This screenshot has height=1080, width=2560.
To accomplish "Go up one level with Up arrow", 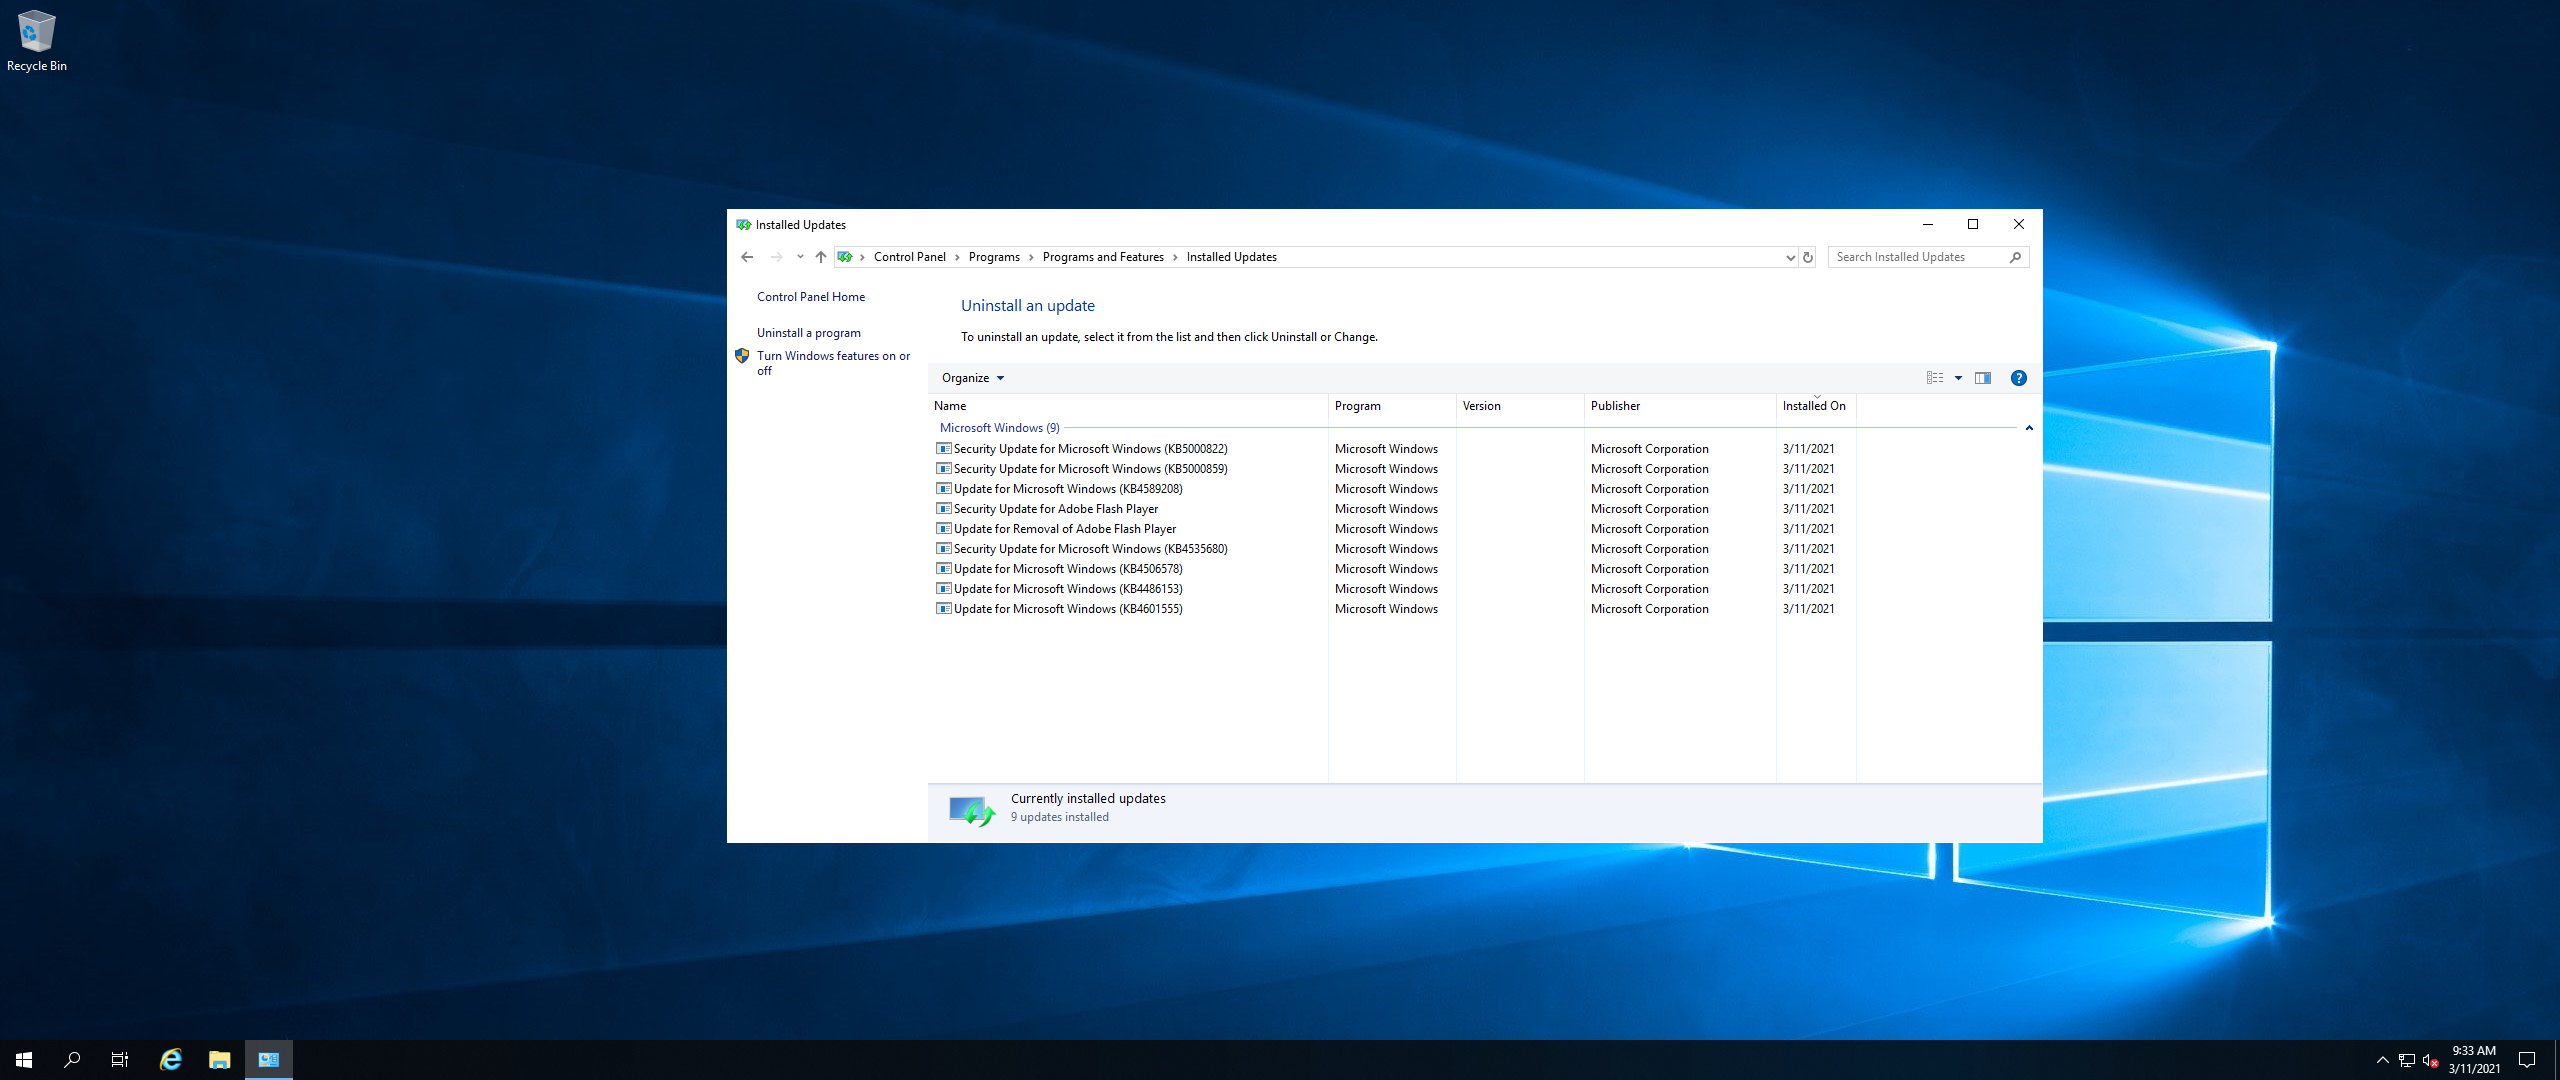I will (821, 257).
